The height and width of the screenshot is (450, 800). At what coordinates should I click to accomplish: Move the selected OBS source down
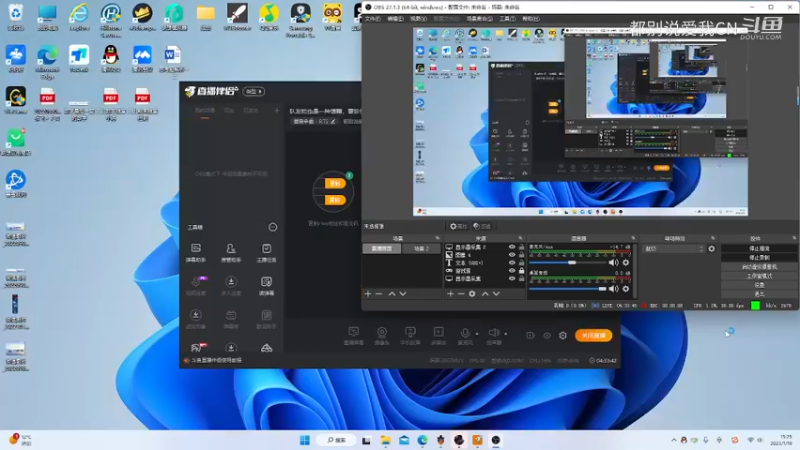tap(496, 294)
